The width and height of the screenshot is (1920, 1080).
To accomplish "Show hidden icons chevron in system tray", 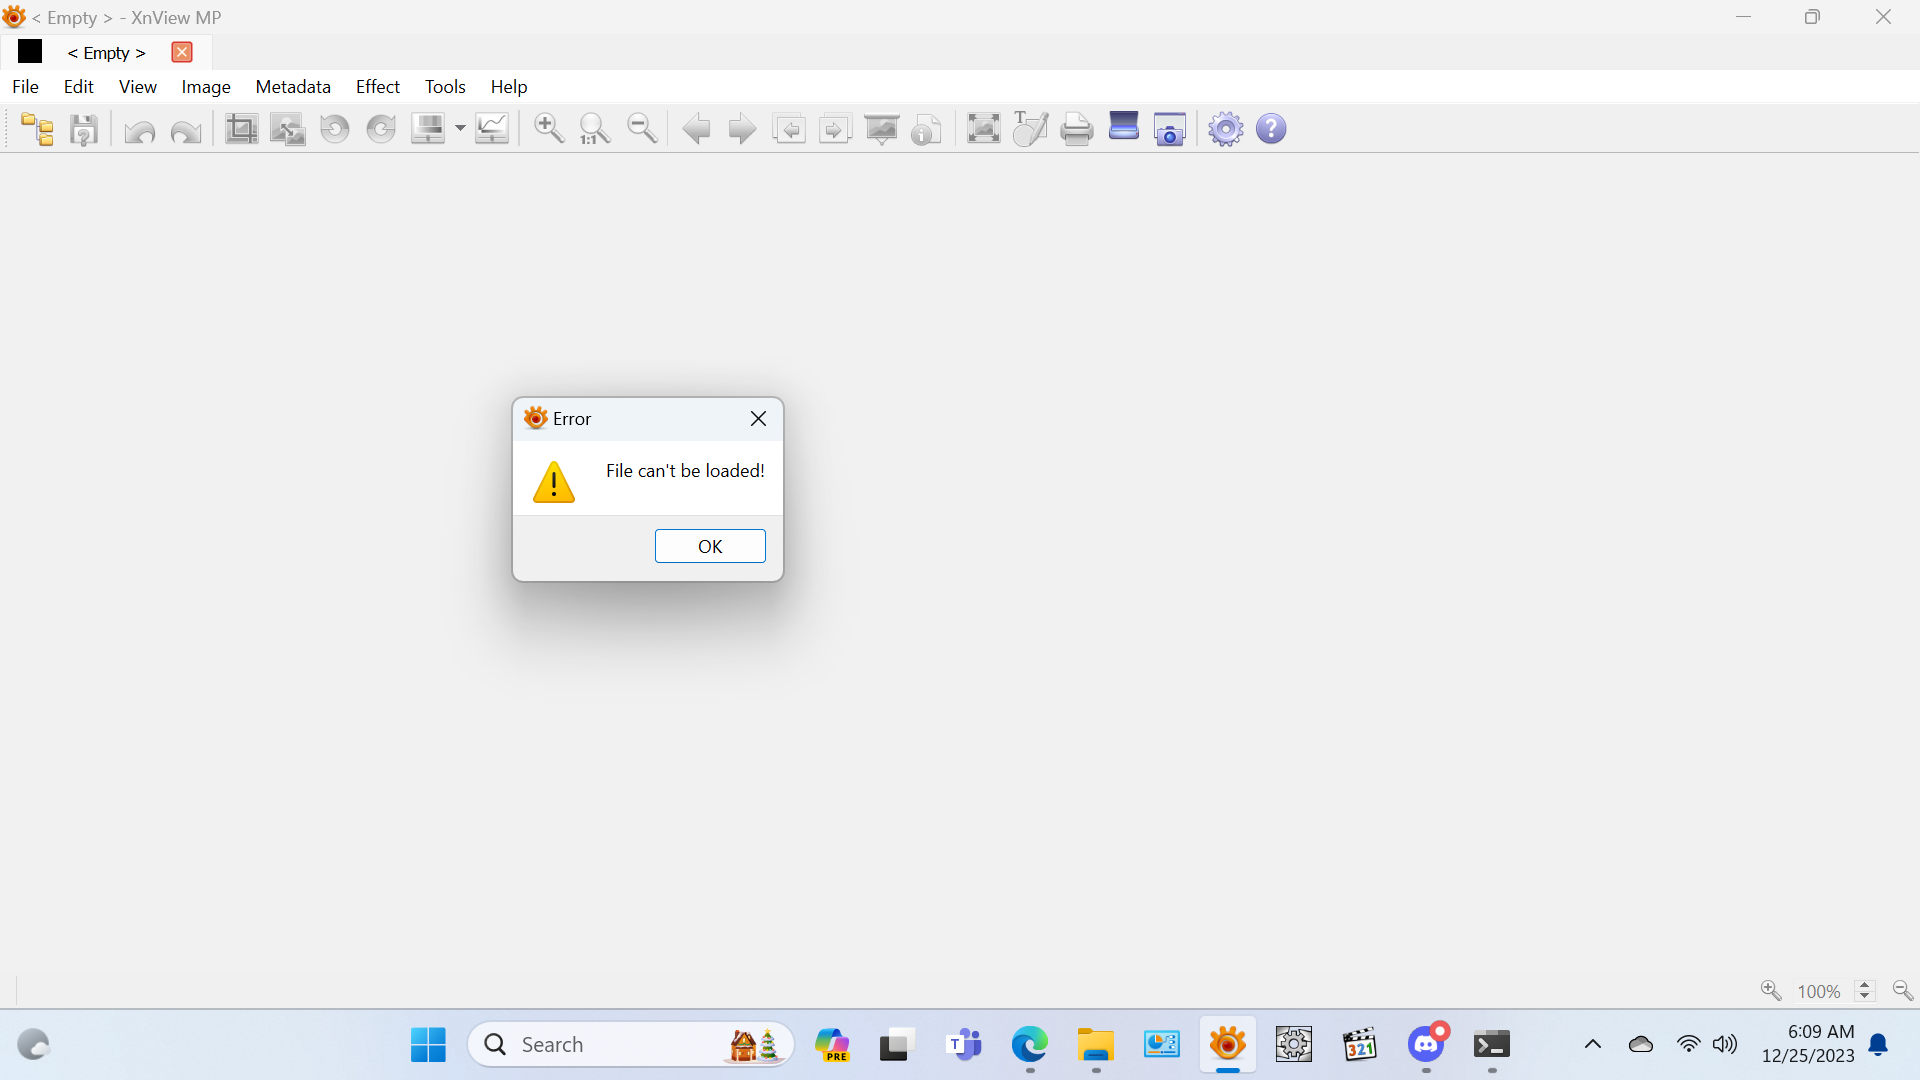I will [1593, 1044].
